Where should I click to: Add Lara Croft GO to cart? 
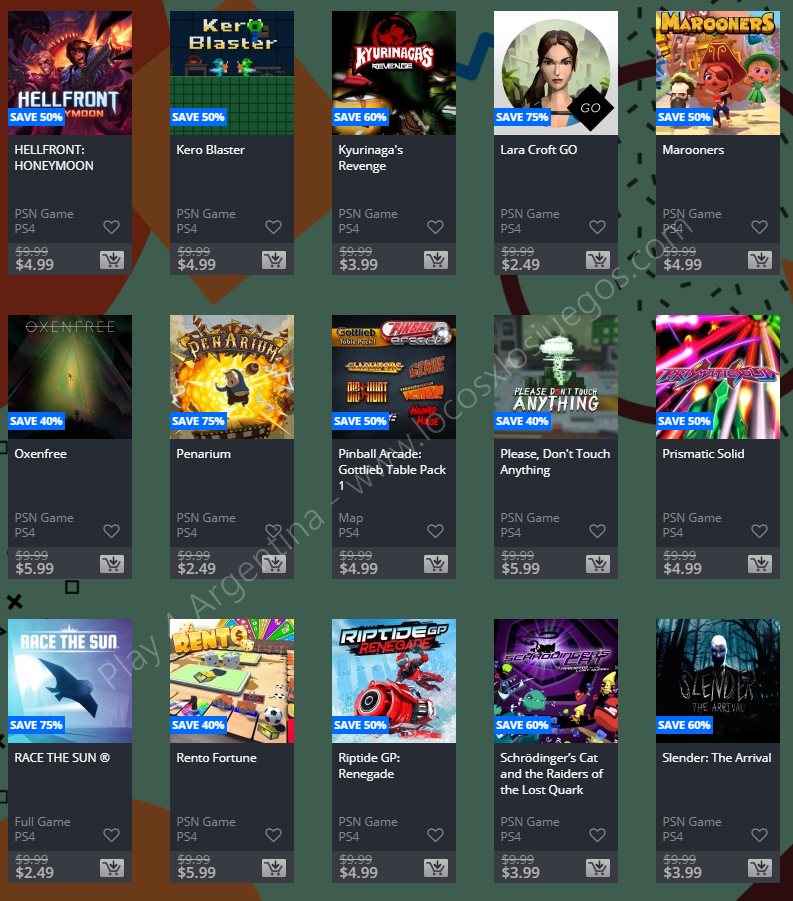point(597,261)
